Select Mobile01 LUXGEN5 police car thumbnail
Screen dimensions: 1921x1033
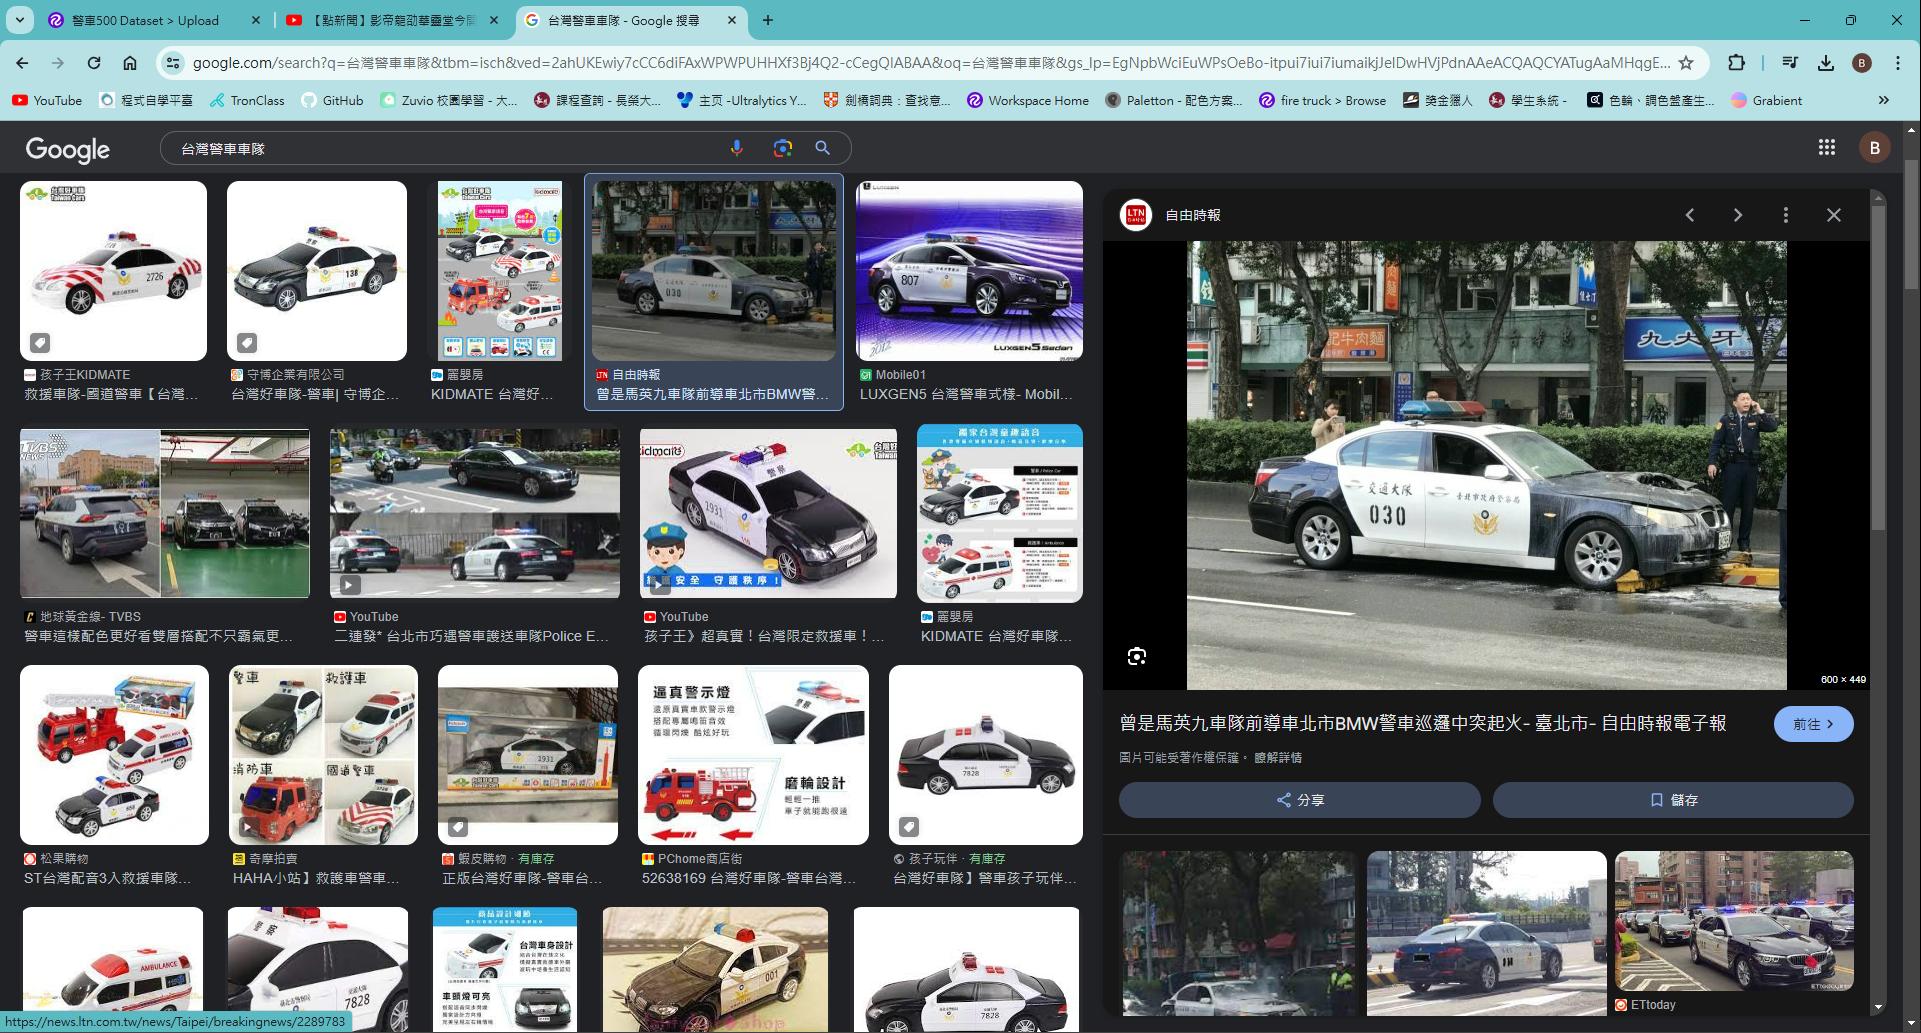(x=969, y=271)
